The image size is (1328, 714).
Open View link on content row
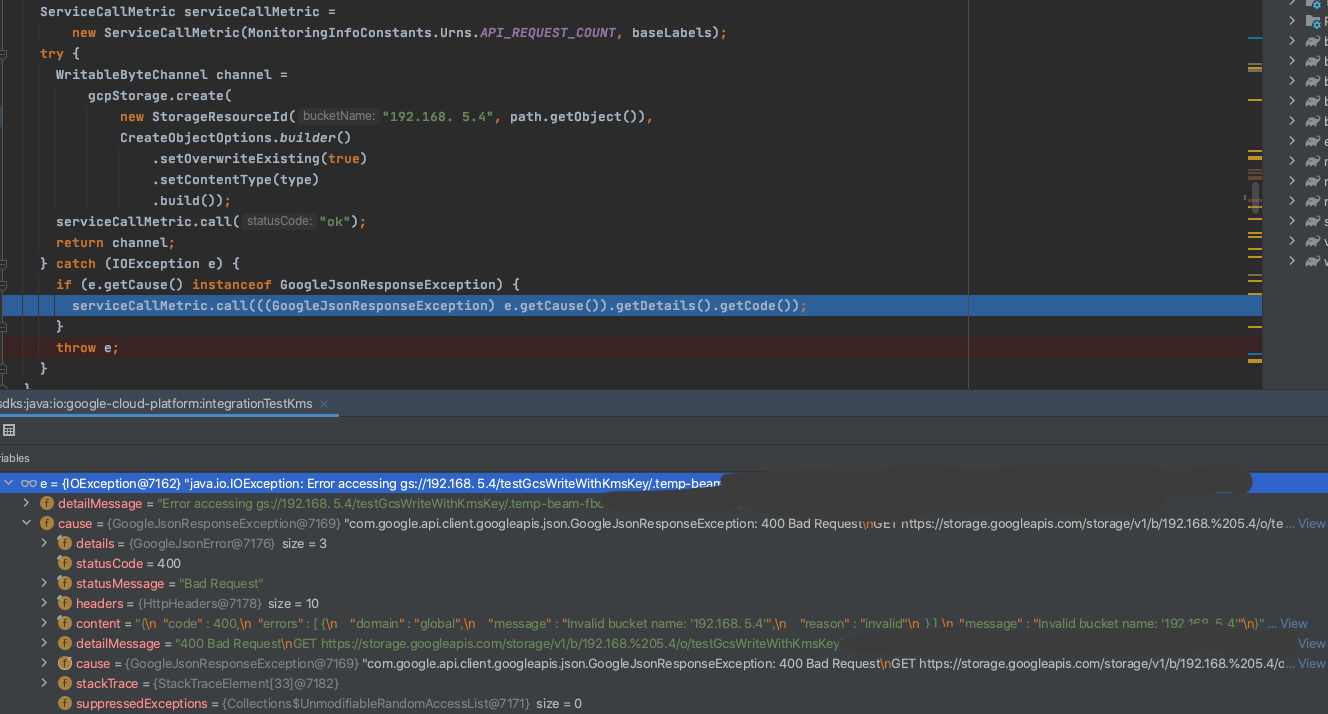[x=1293, y=623]
